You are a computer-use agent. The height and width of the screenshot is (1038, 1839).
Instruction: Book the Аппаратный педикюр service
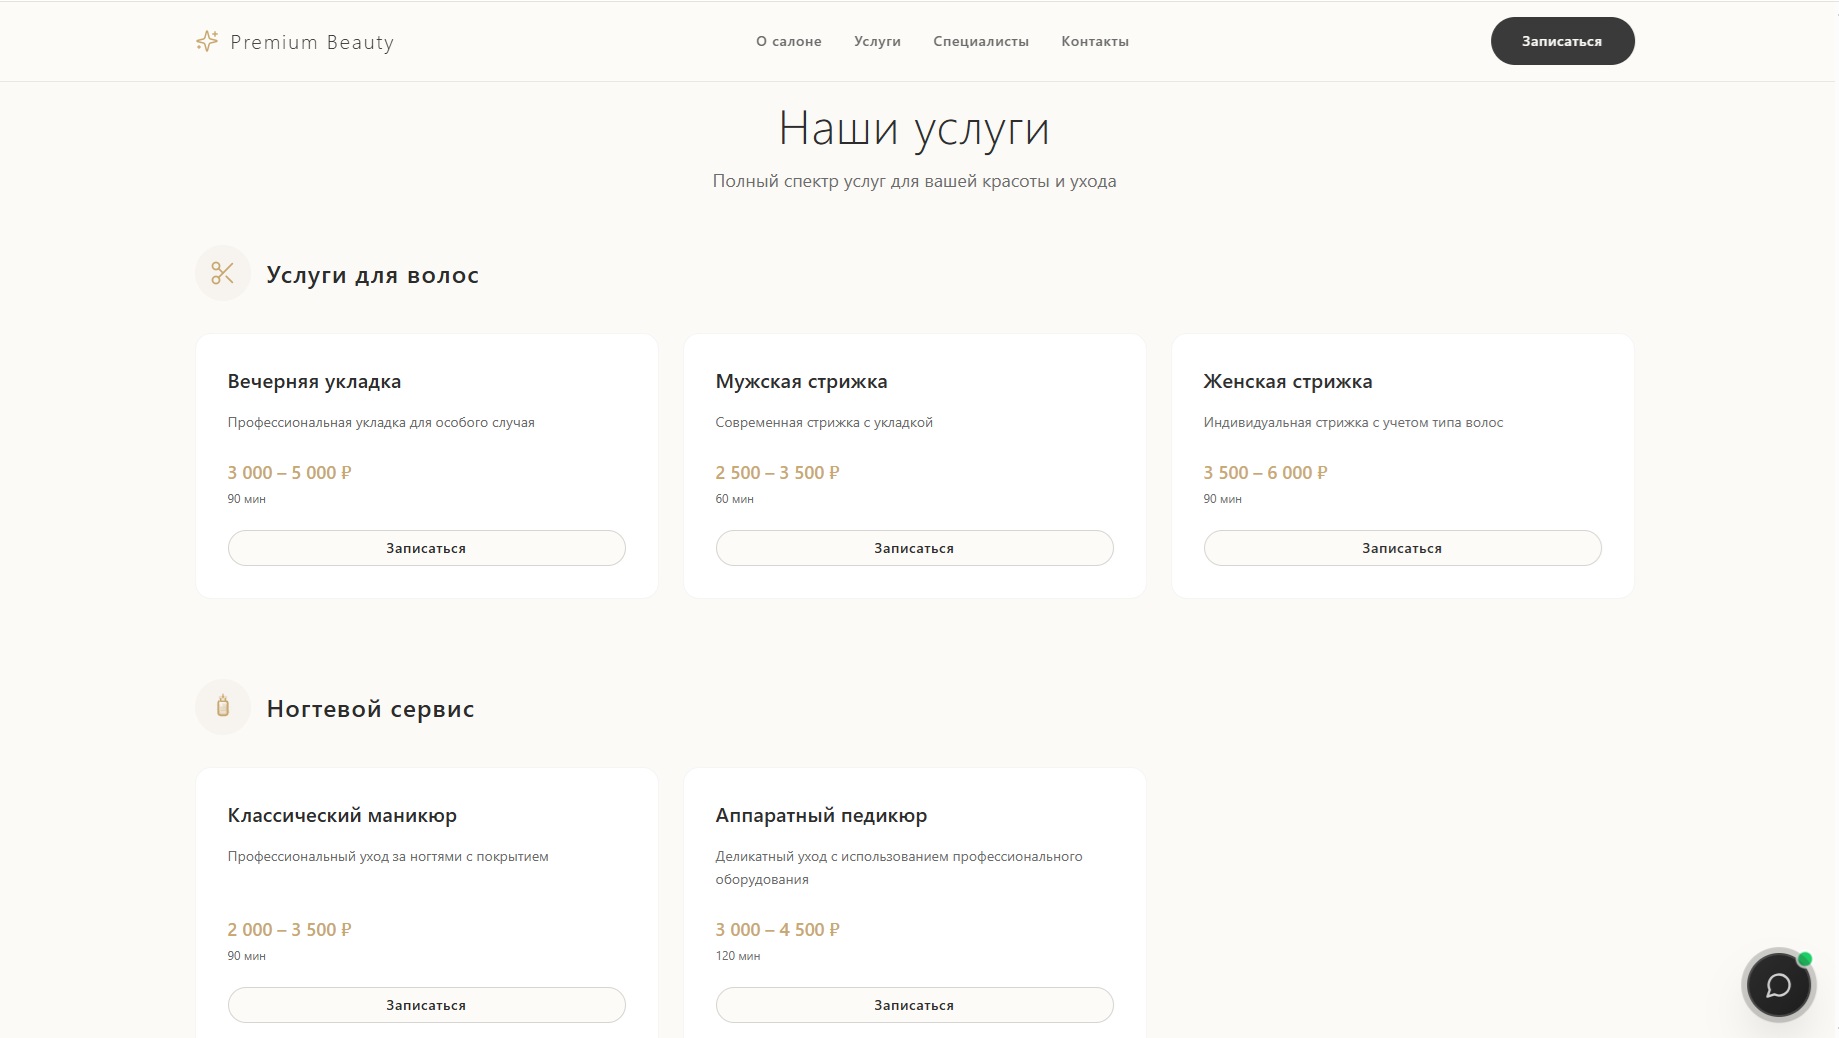click(x=913, y=1005)
